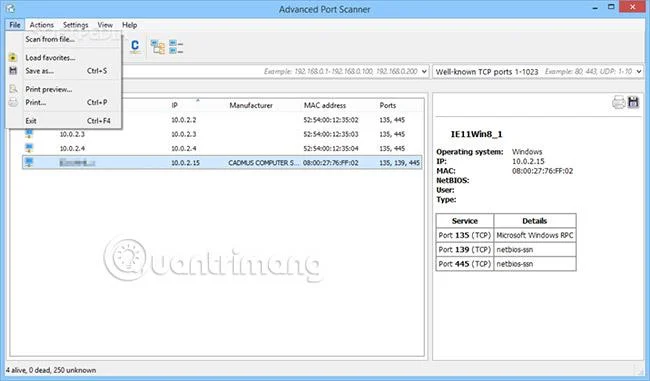650x381 pixels.
Task: Click IP cell 10.0.2.15
Action: 185,163
